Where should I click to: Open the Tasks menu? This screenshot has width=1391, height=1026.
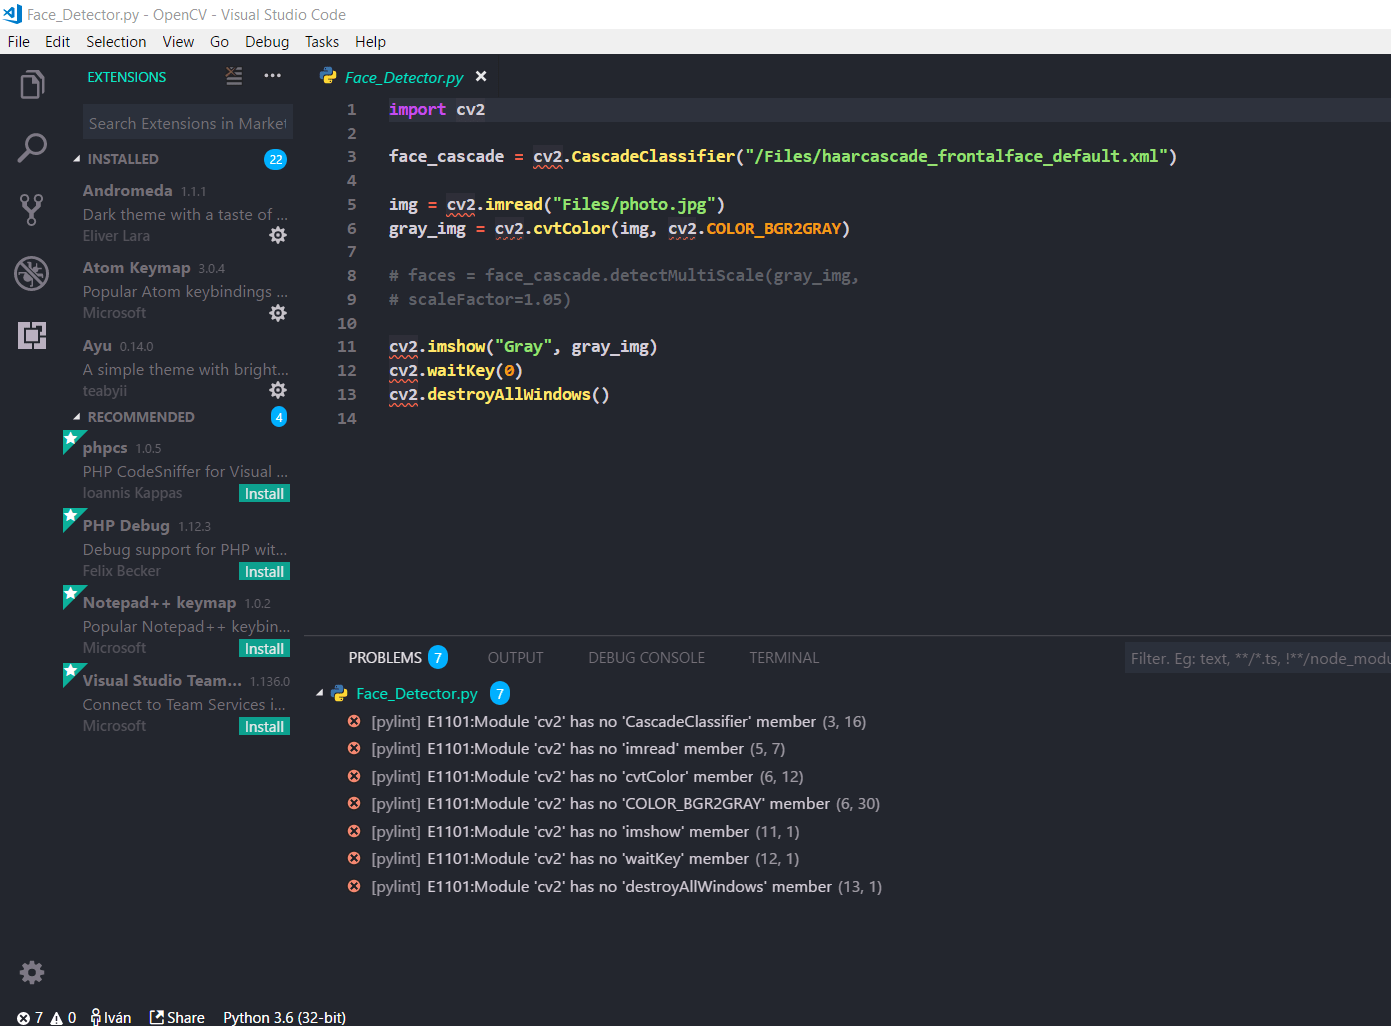[322, 41]
